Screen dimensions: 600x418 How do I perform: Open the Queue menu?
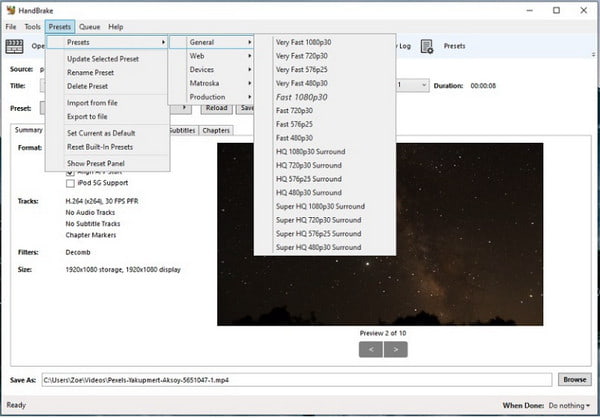(x=90, y=27)
